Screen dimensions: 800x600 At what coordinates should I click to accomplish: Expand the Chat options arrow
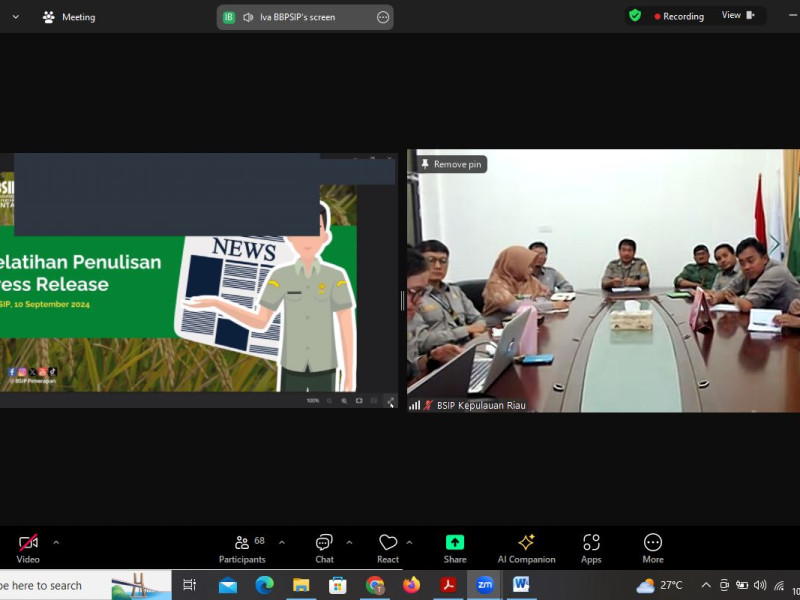pos(349,542)
